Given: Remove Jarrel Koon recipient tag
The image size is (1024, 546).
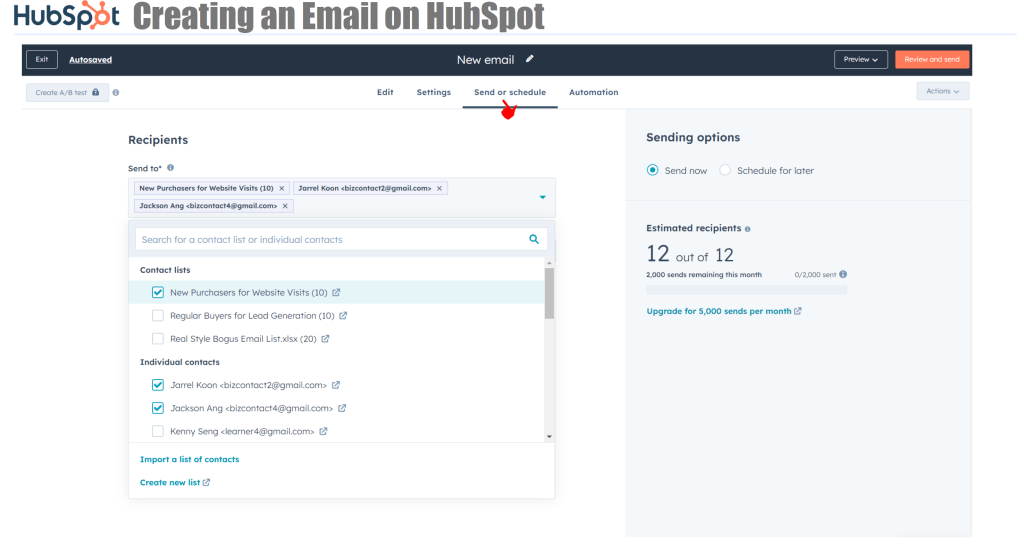Looking at the screenshot, I should pyautogui.click(x=439, y=188).
